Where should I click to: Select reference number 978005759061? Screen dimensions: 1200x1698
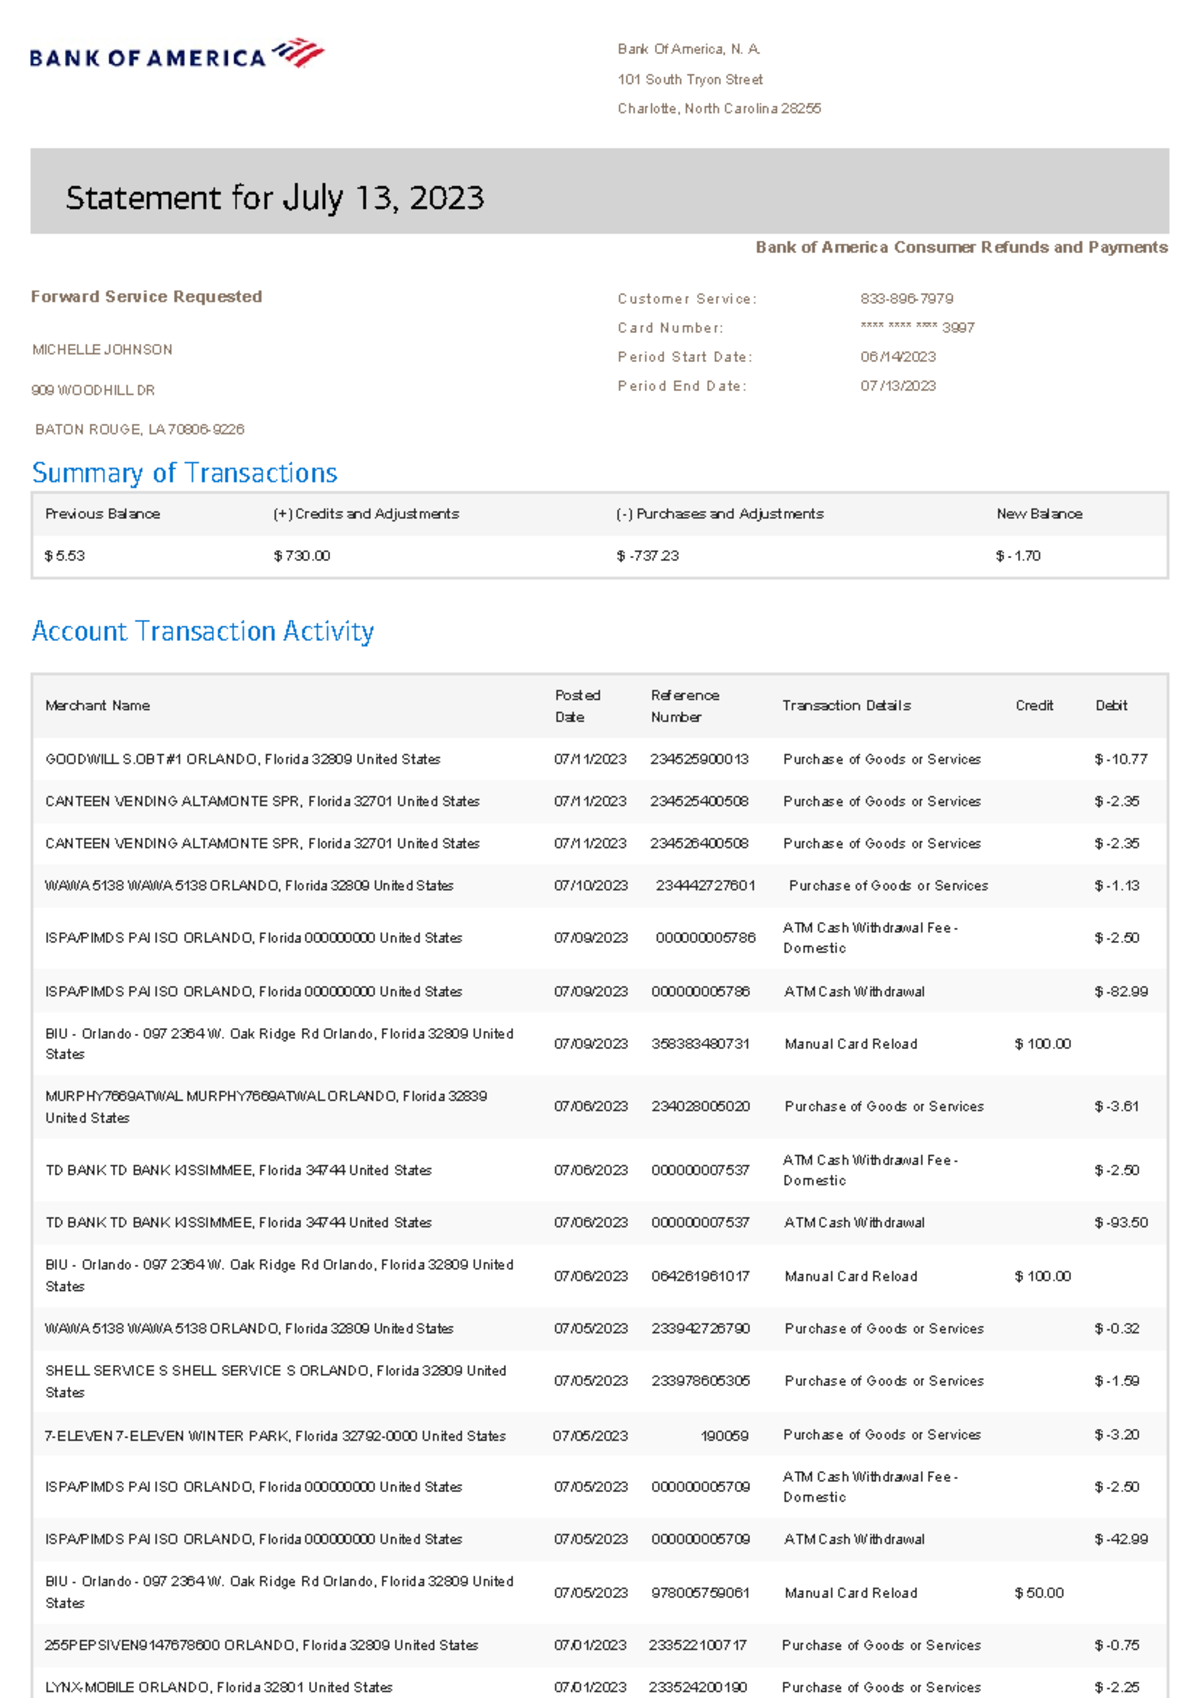(x=700, y=1593)
